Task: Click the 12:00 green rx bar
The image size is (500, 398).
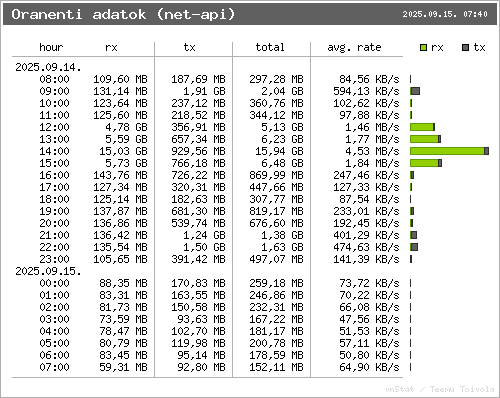Action: pyautogui.click(x=421, y=127)
